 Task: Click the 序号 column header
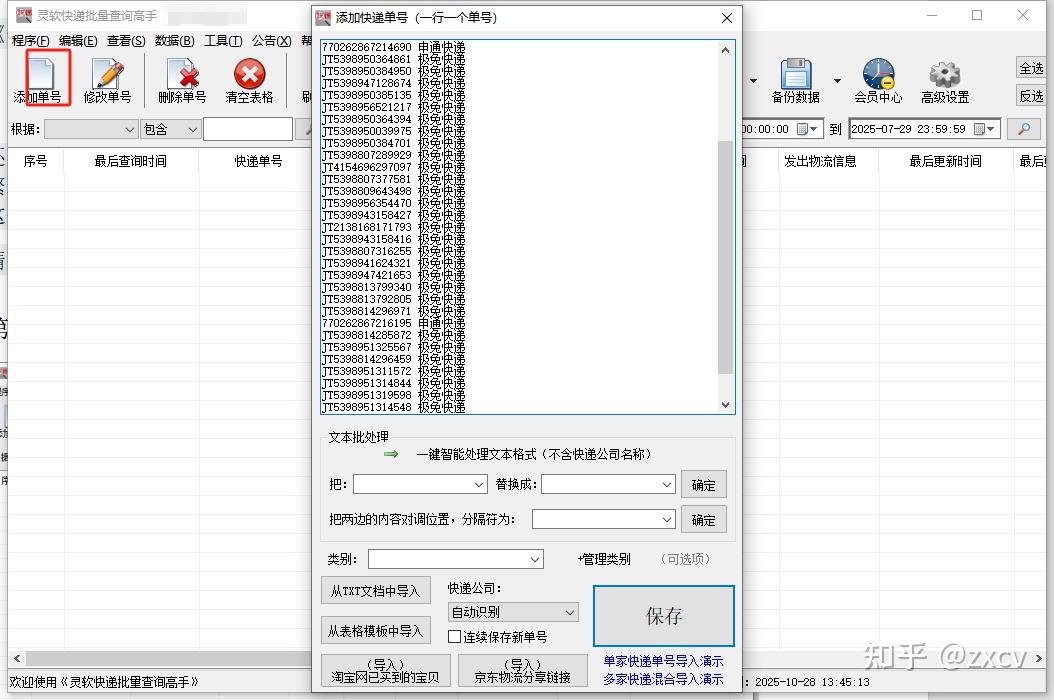[x=36, y=161]
